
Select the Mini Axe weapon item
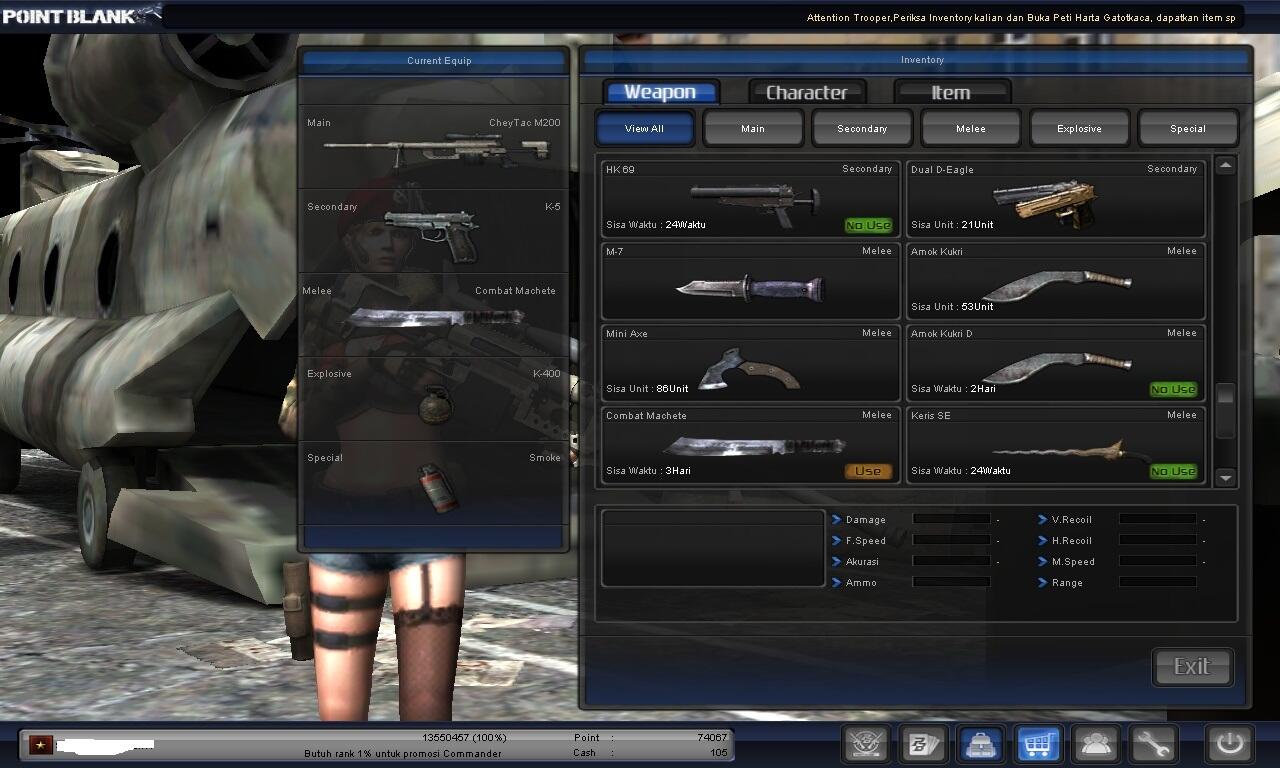[750, 363]
